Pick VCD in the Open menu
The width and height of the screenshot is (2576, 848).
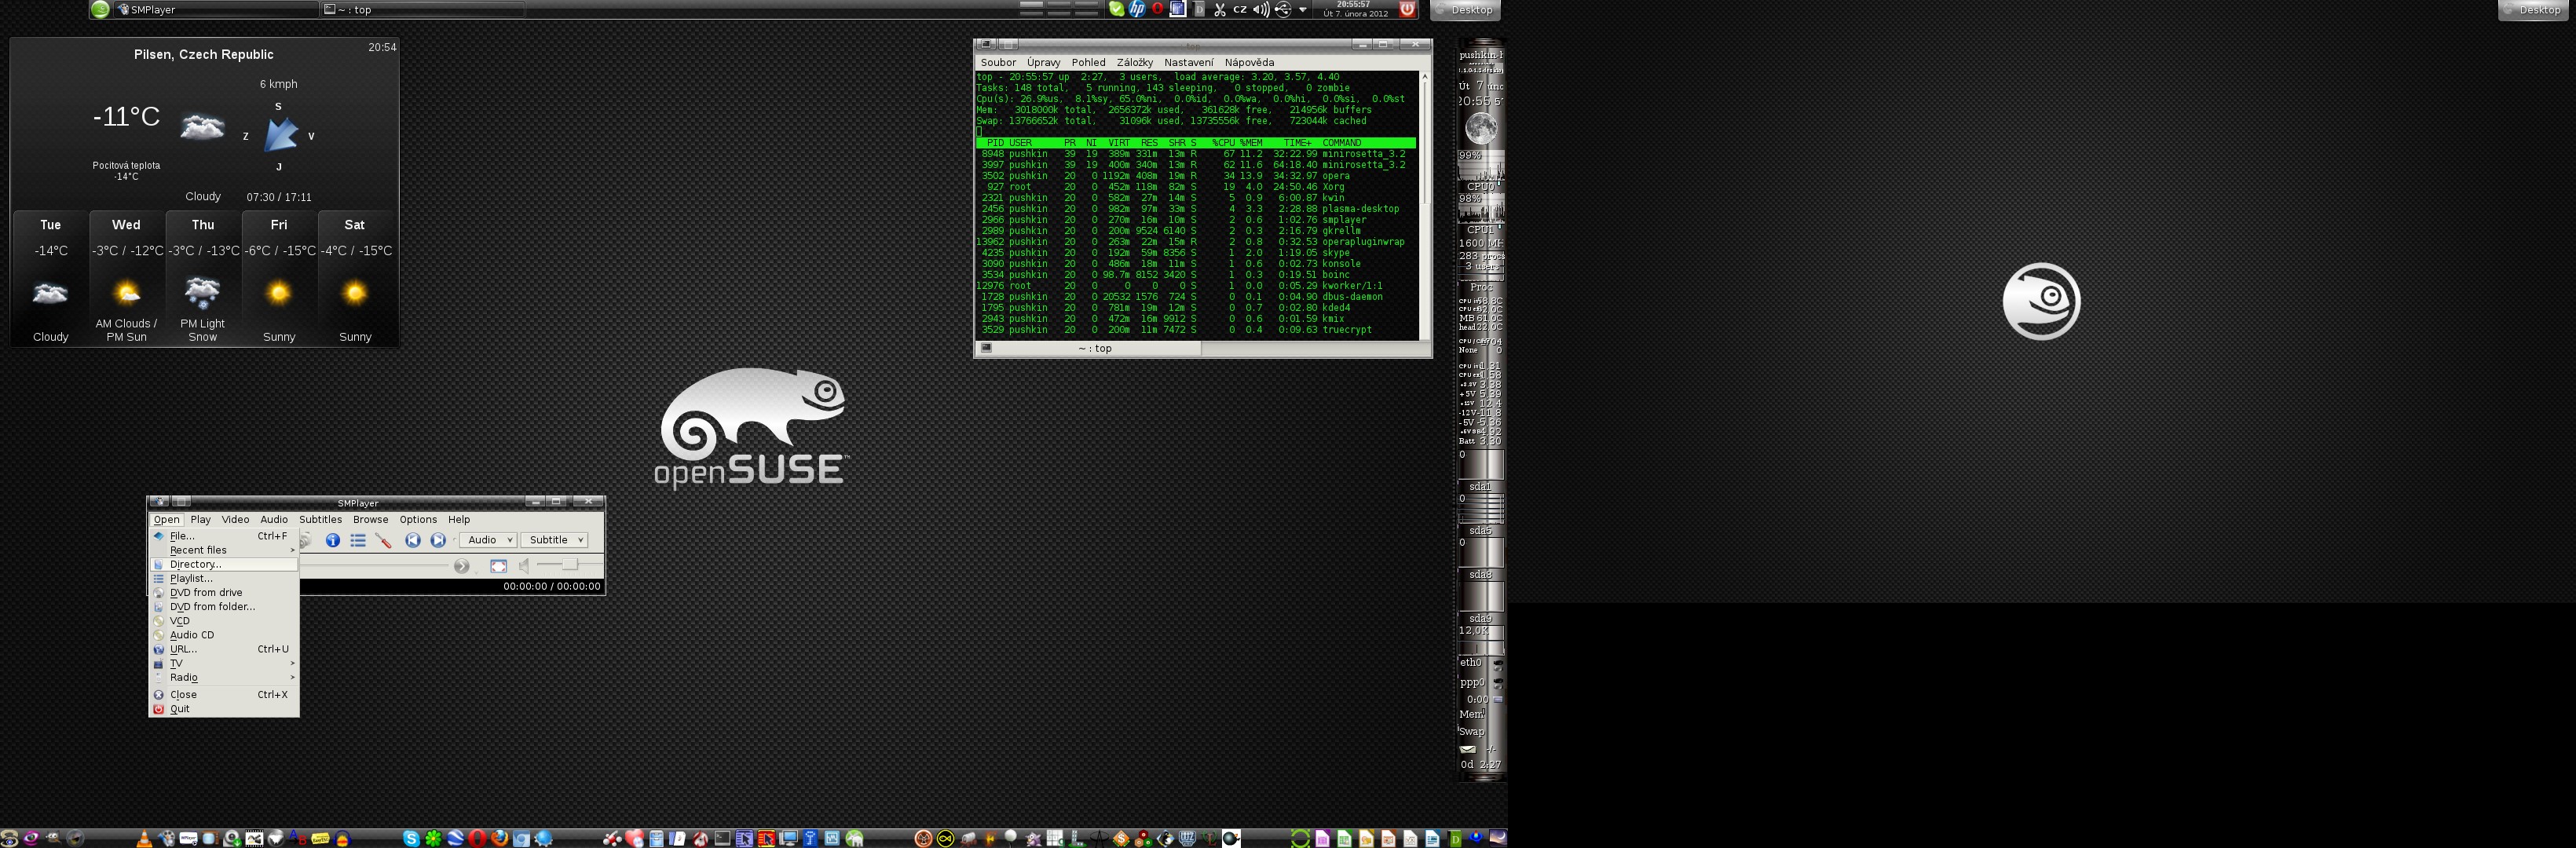tap(224, 620)
